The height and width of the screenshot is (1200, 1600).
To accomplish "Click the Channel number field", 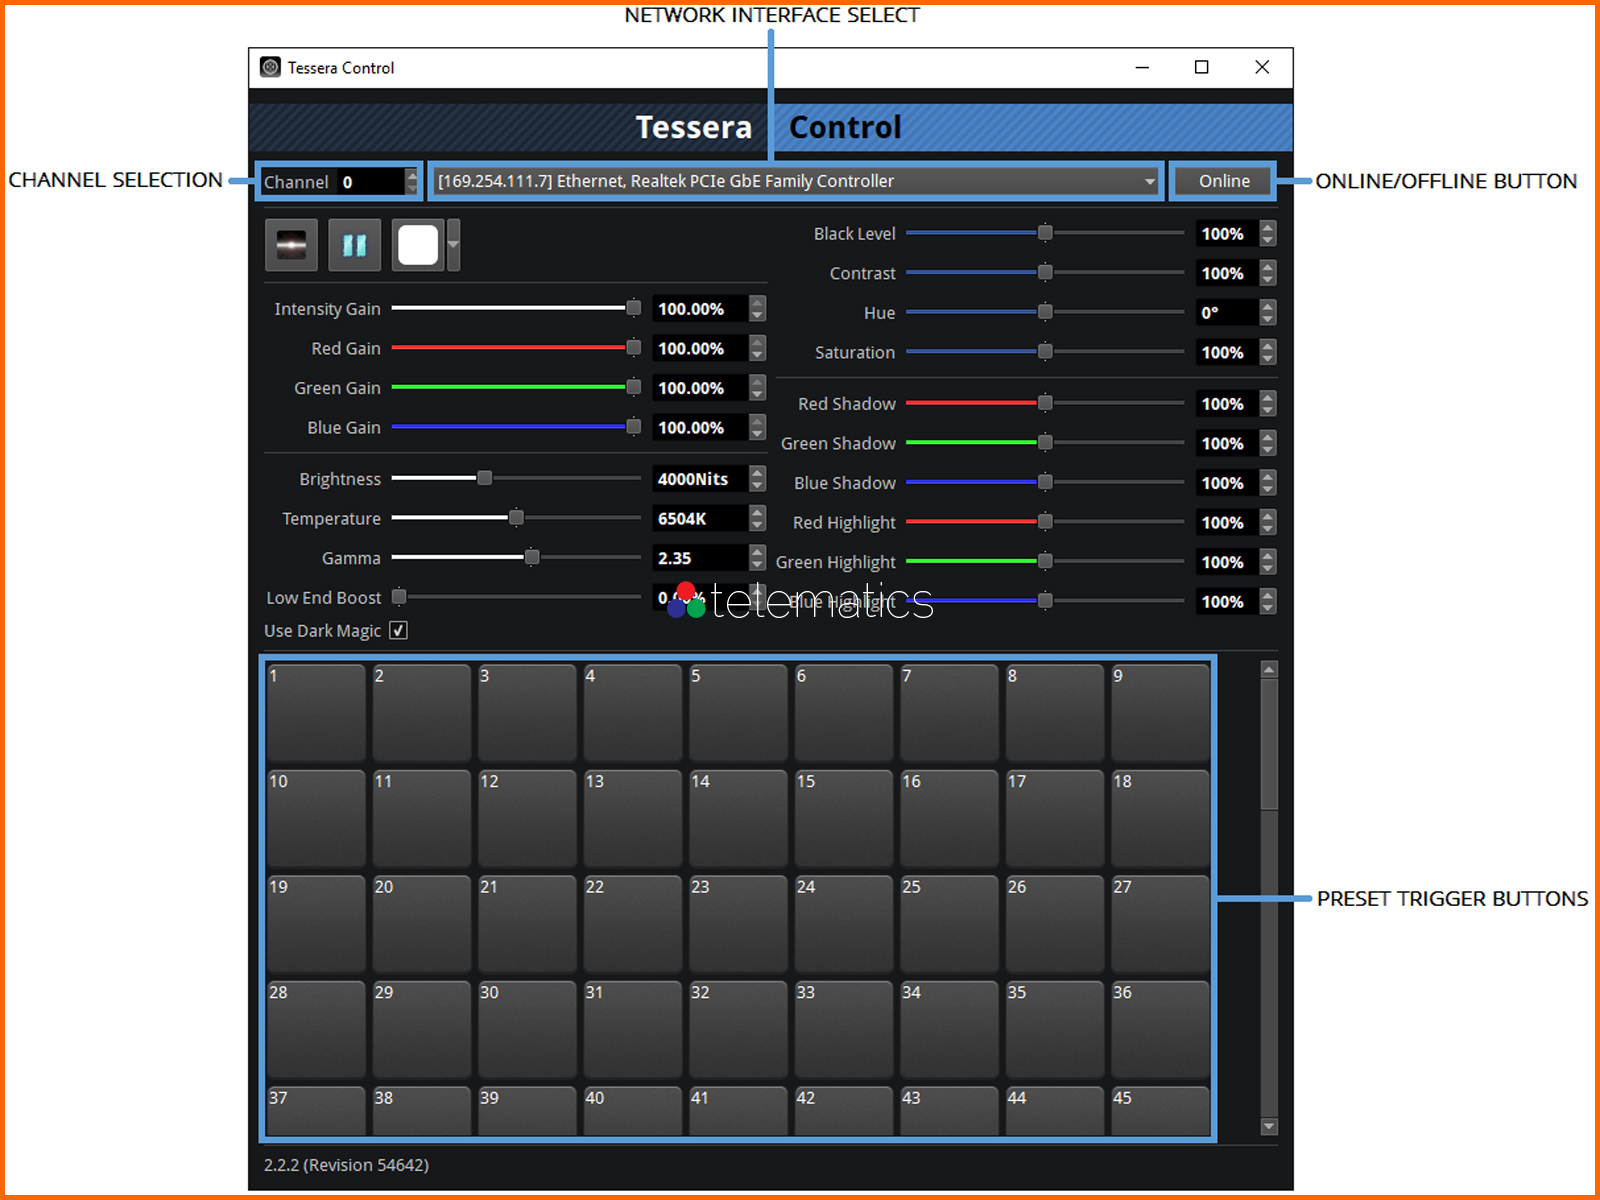I will coord(371,182).
